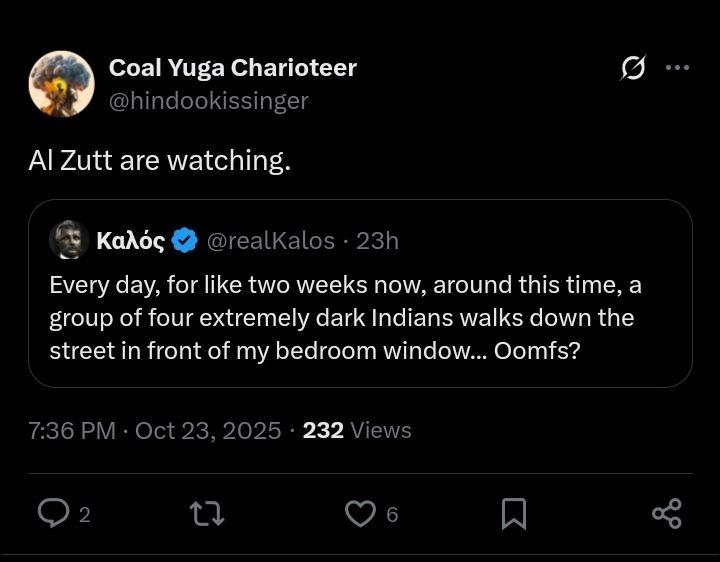Like the tweet with the heart icon

click(359, 514)
